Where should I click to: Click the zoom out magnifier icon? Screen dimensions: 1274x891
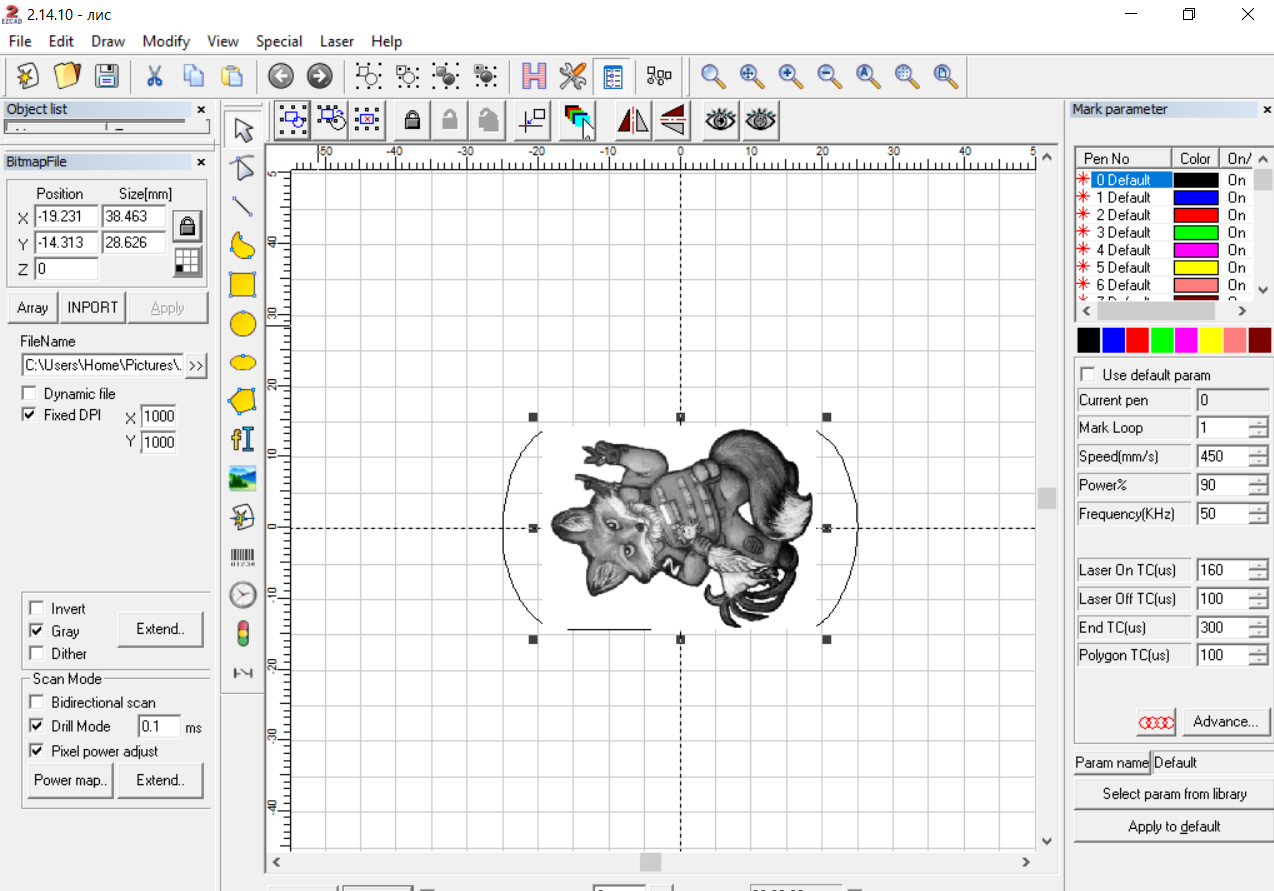pos(829,76)
